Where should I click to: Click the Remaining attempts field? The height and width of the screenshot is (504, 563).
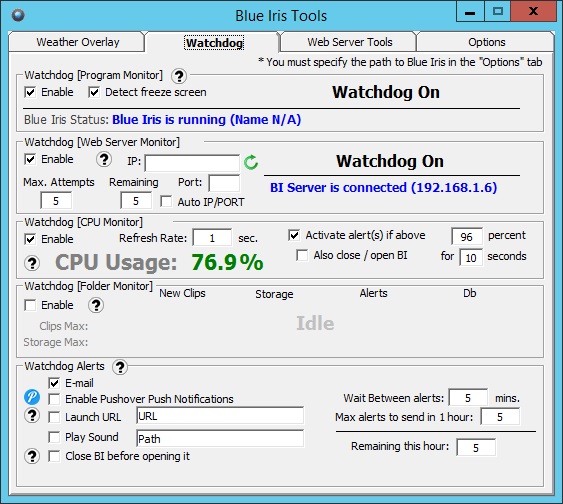tap(136, 200)
